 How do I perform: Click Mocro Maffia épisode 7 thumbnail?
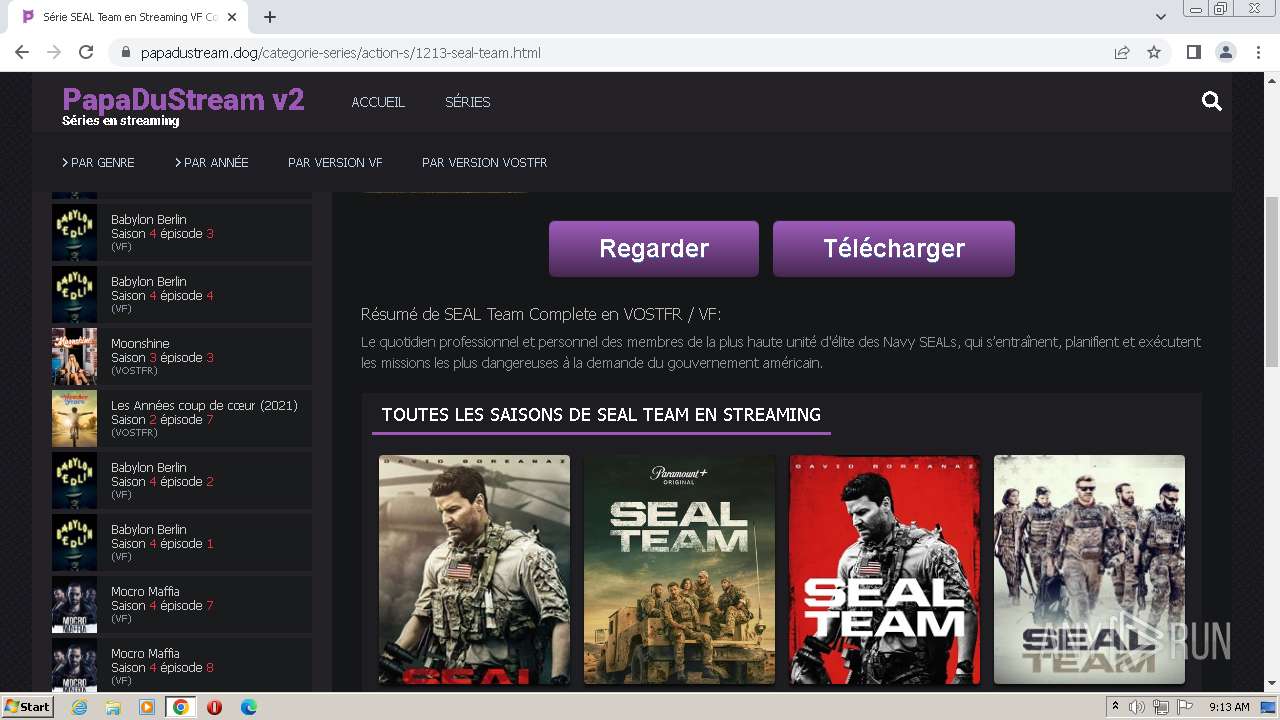[x=75, y=604]
